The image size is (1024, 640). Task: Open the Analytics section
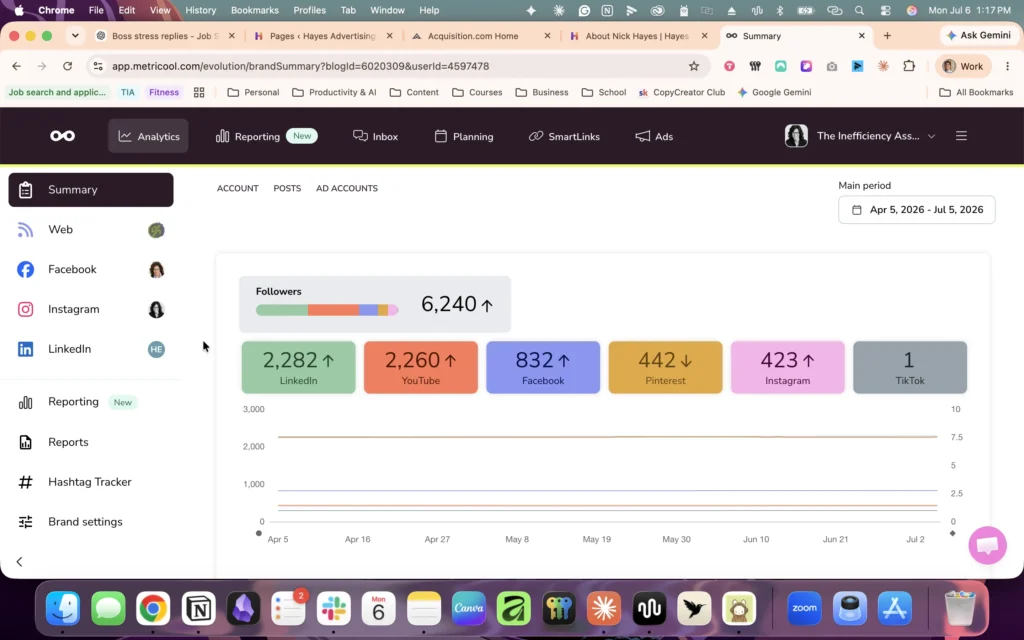148,136
